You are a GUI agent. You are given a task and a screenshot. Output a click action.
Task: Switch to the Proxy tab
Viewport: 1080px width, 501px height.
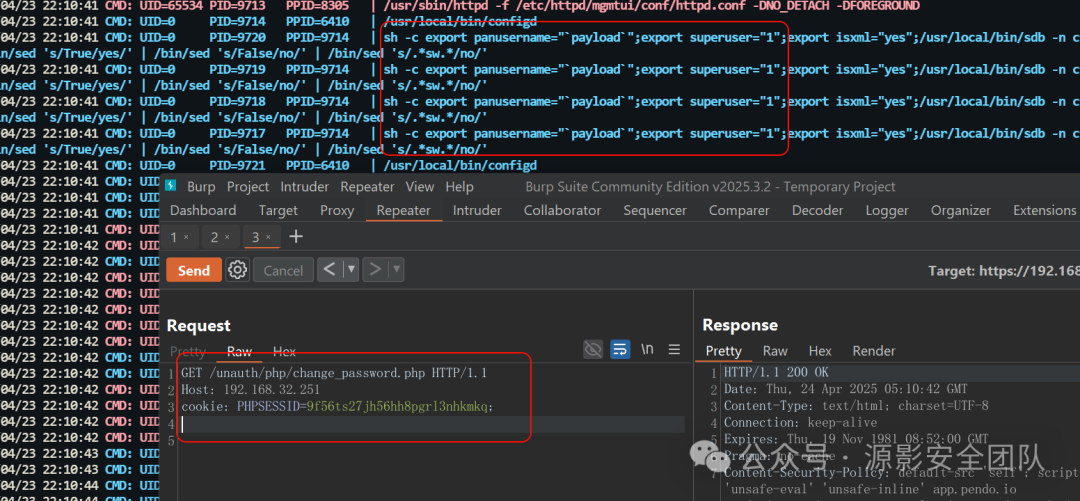337,210
